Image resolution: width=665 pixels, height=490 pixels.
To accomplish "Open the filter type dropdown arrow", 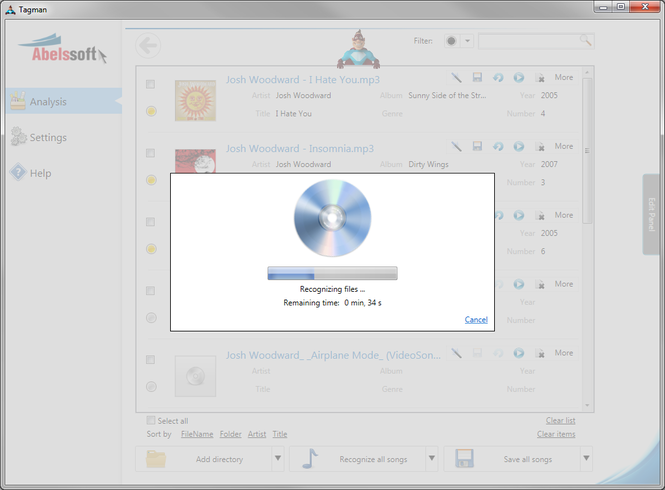I will [x=467, y=41].
